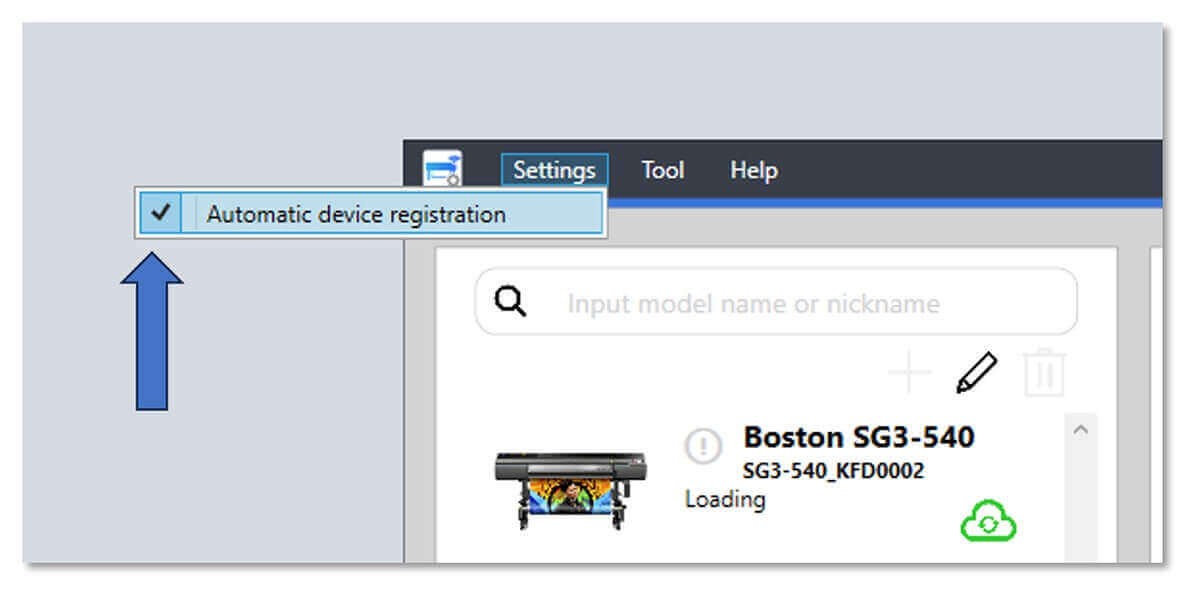Click the printer application logo icon
The height and width of the screenshot is (597, 1200).
click(x=442, y=169)
